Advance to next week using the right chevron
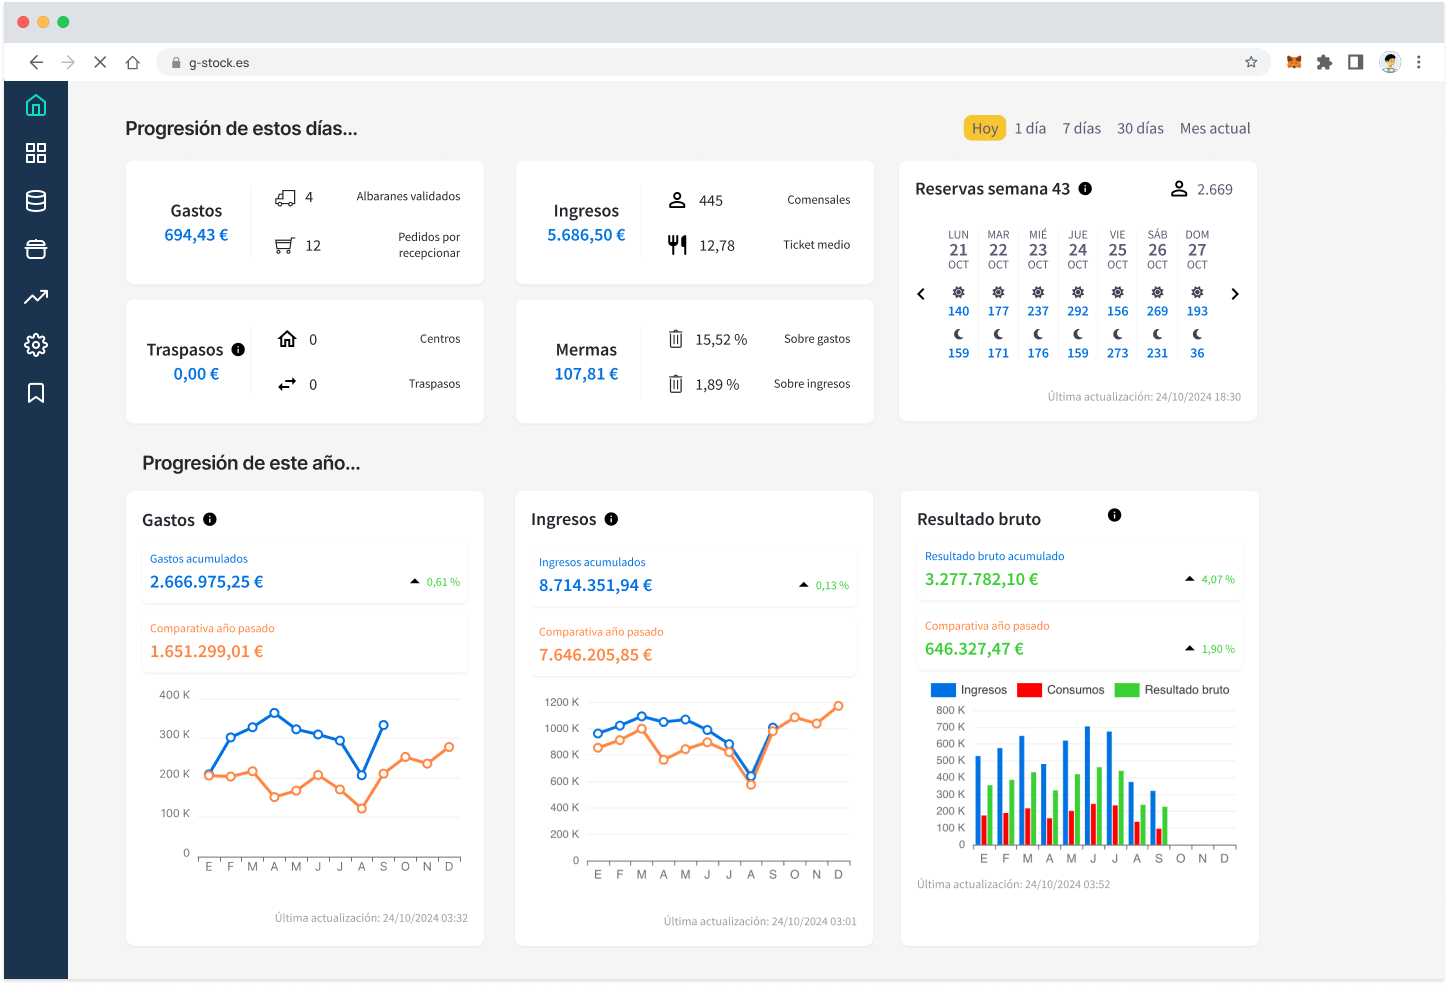Viewport: 1448px width, 985px height. tap(1235, 293)
